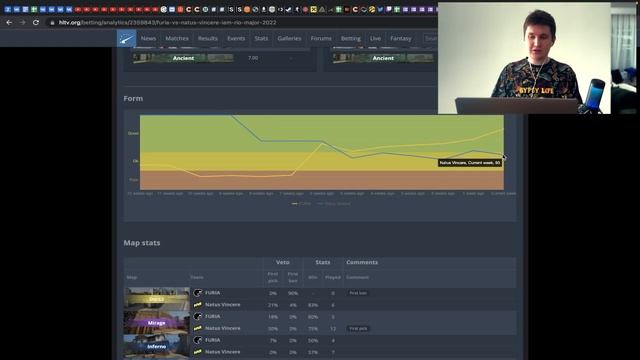Open the FURIA team link in the Dust2 row
Viewport: 640px width, 360px height.
[x=212, y=293]
